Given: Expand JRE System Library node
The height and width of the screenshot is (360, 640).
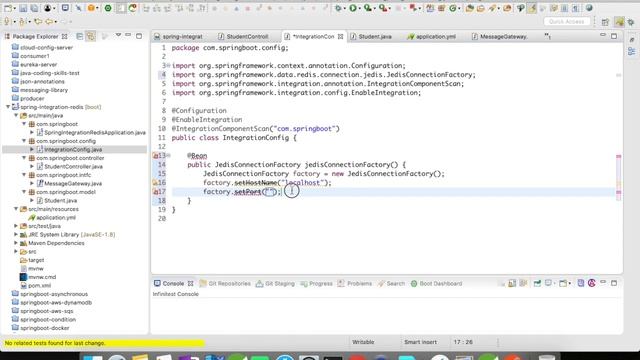Looking at the screenshot, I should 16,234.
